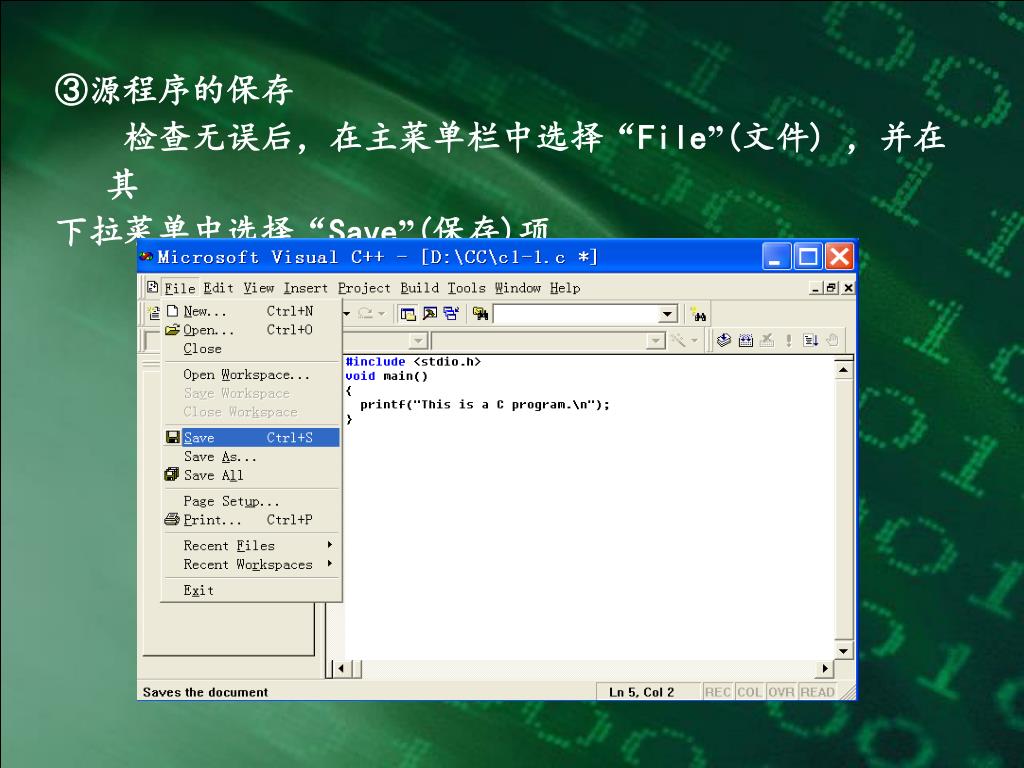The width and height of the screenshot is (1024, 768).
Task: Click the hand Breakpoint icon
Action: [x=832, y=340]
